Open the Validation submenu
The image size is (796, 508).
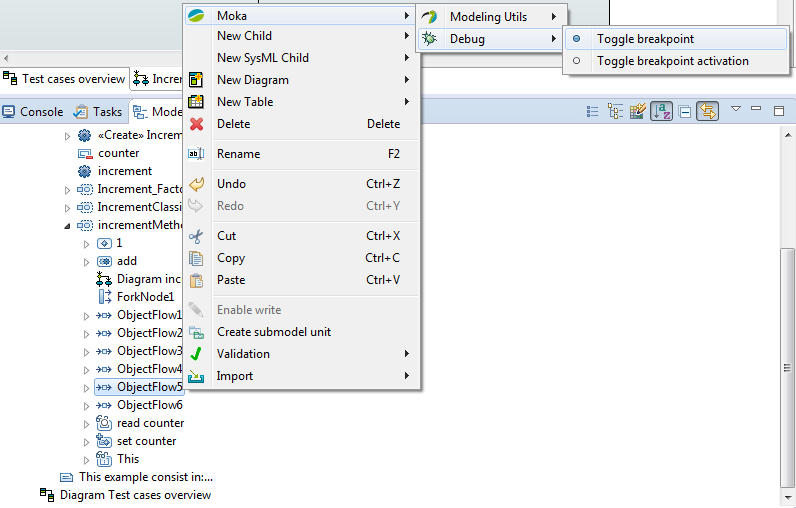(303, 354)
